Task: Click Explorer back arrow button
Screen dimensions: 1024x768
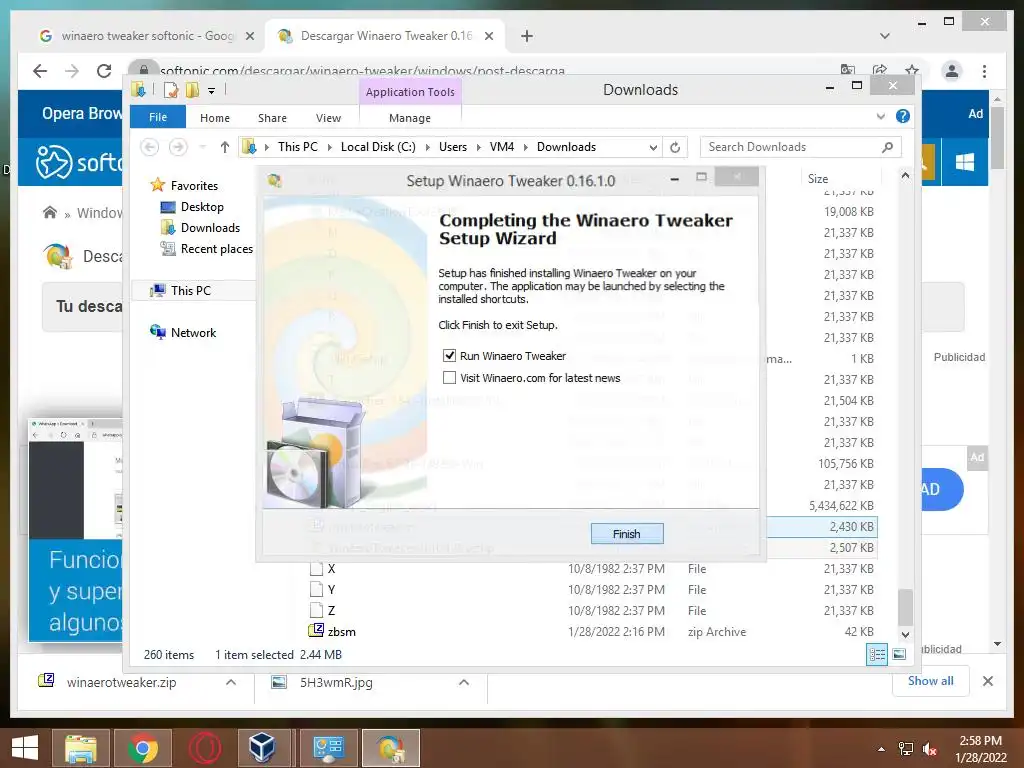Action: click(150, 147)
